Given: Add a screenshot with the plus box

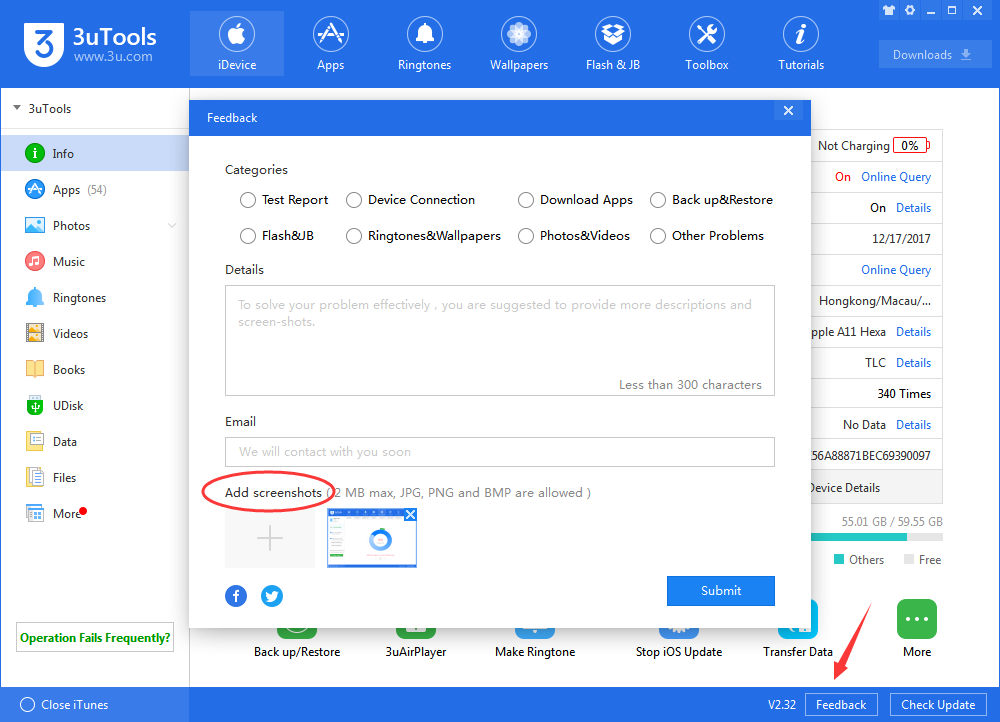Looking at the screenshot, I should 270,538.
